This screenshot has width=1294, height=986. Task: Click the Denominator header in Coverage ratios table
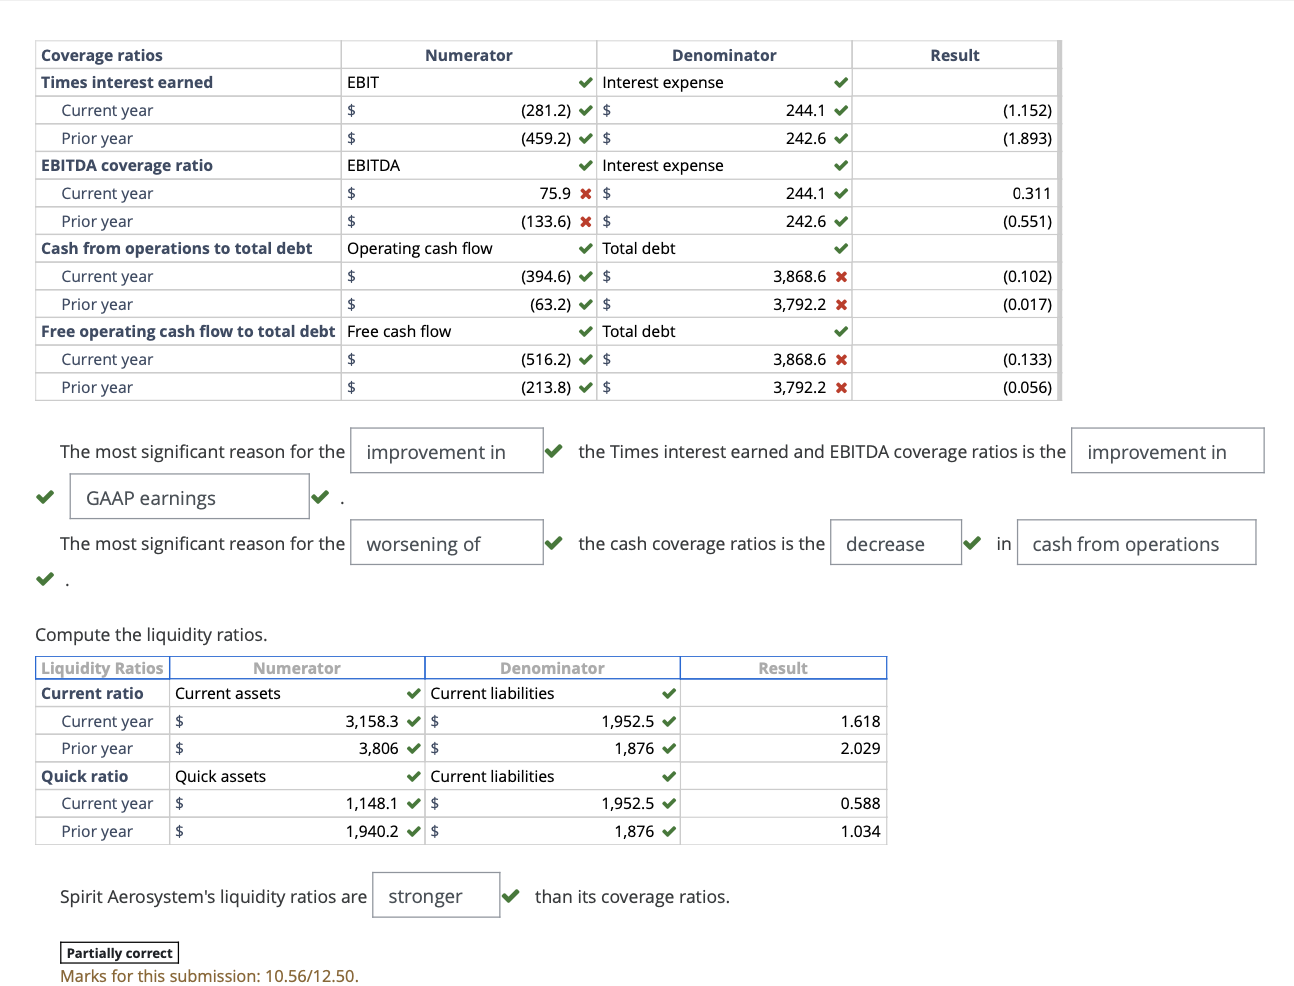724,56
